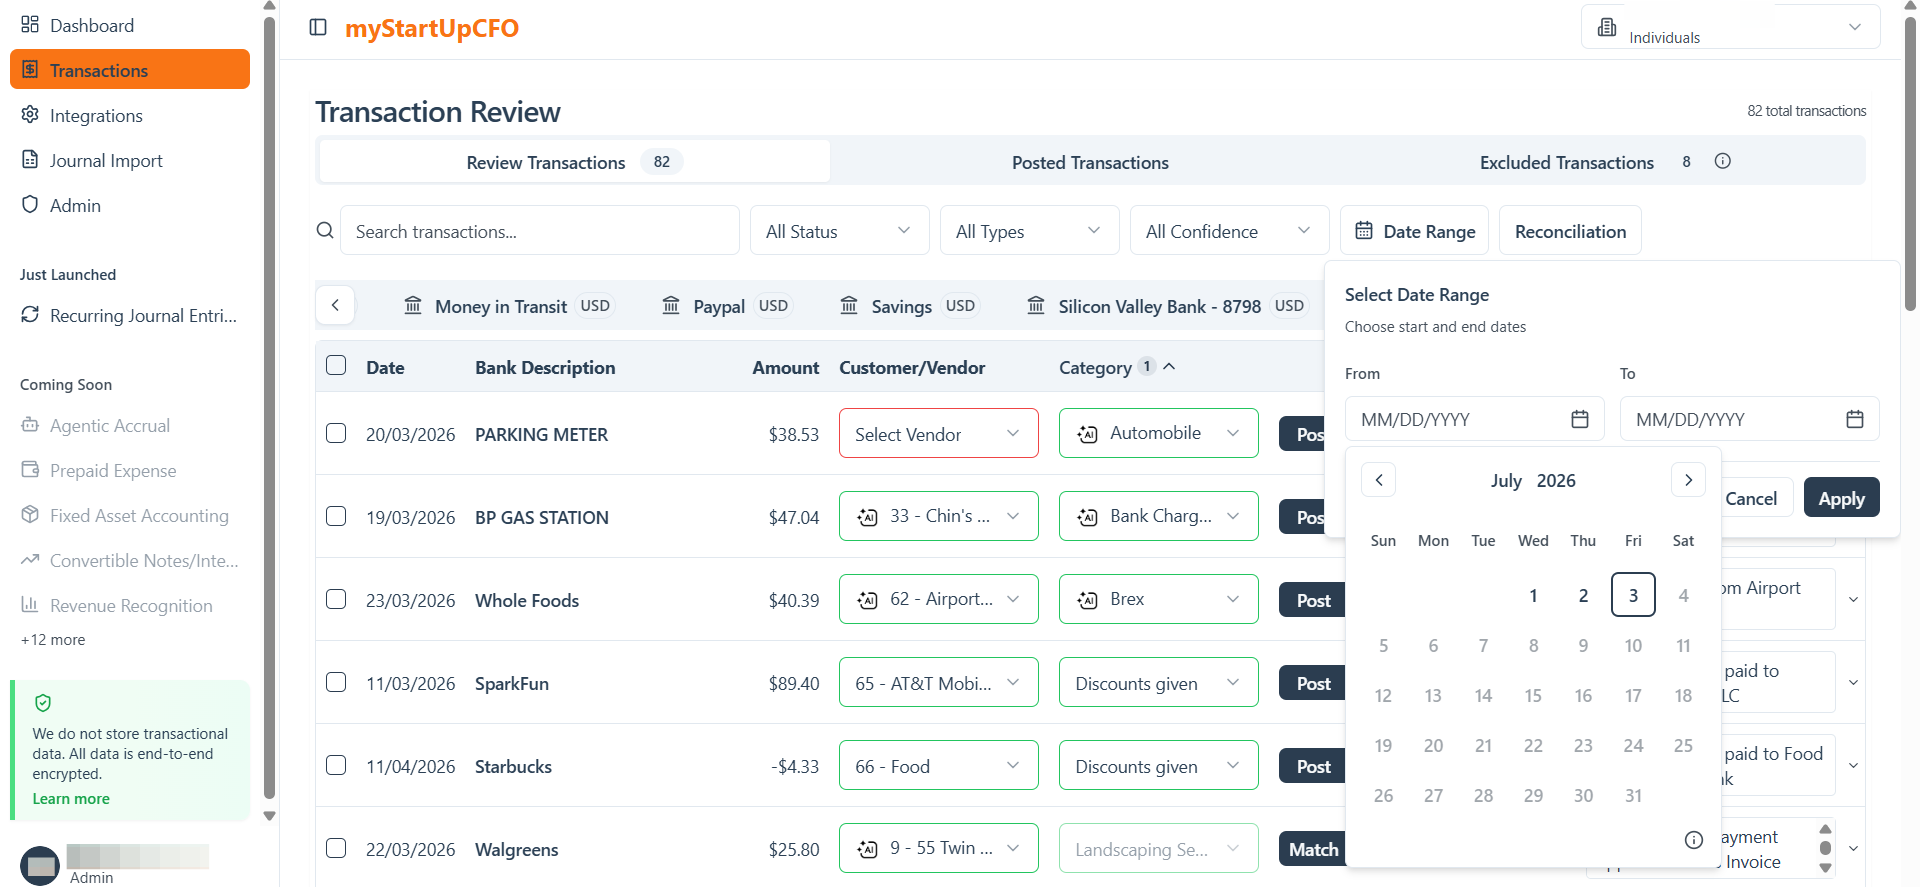Screen dimensions: 1920x887
Task: Cancel the date range selection
Action: pyautogui.click(x=1751, y=498)
